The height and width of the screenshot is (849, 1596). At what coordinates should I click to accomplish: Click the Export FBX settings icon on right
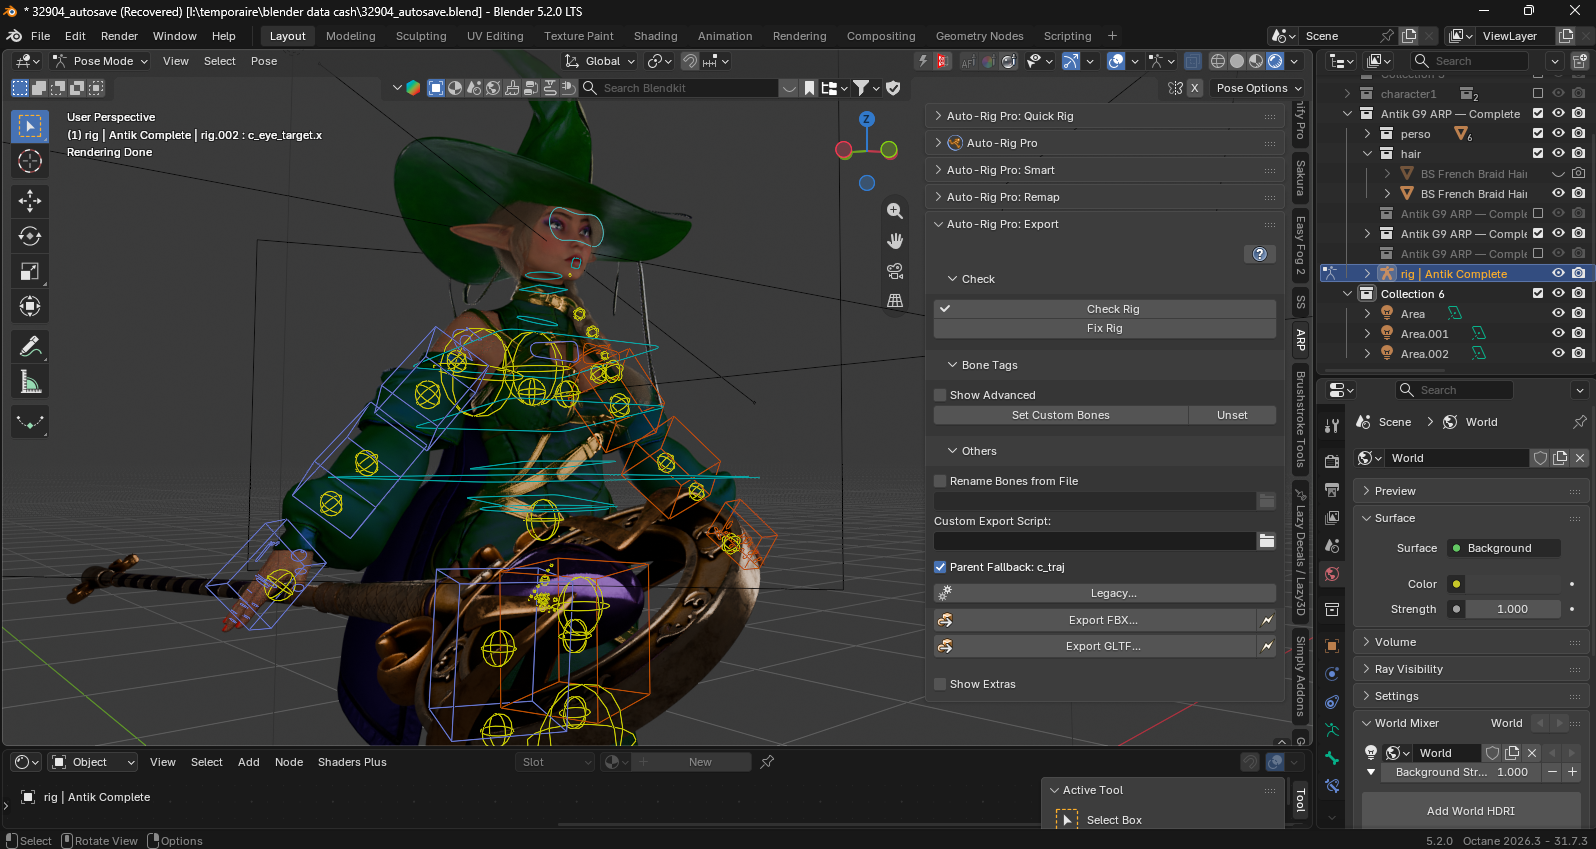click(1267, 620)
